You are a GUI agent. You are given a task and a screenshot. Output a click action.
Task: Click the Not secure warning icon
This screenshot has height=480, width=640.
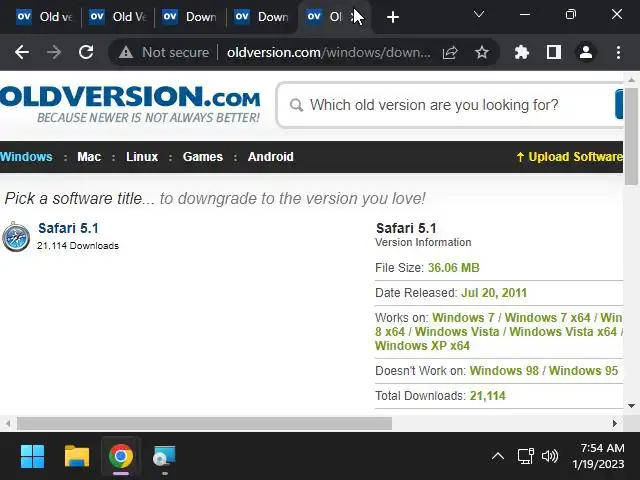point(126,52)
